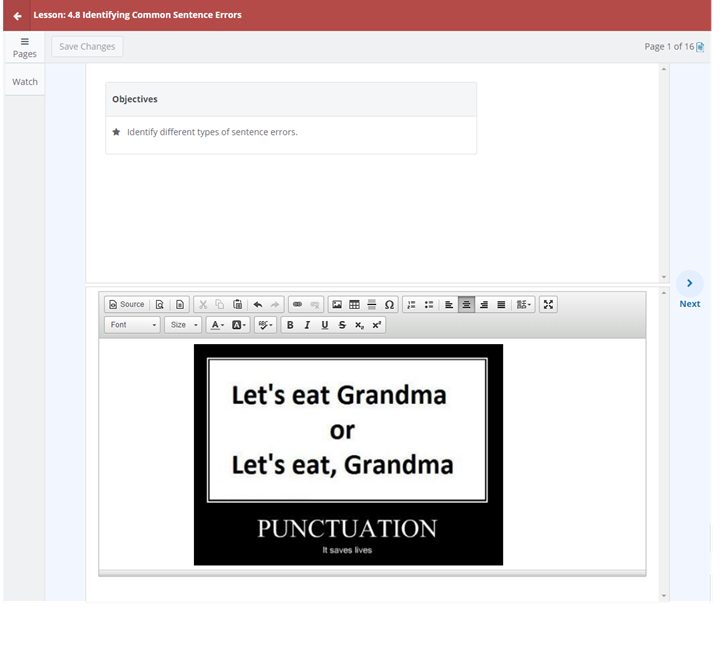Click the lesson title in header

(x=137, y=15)
